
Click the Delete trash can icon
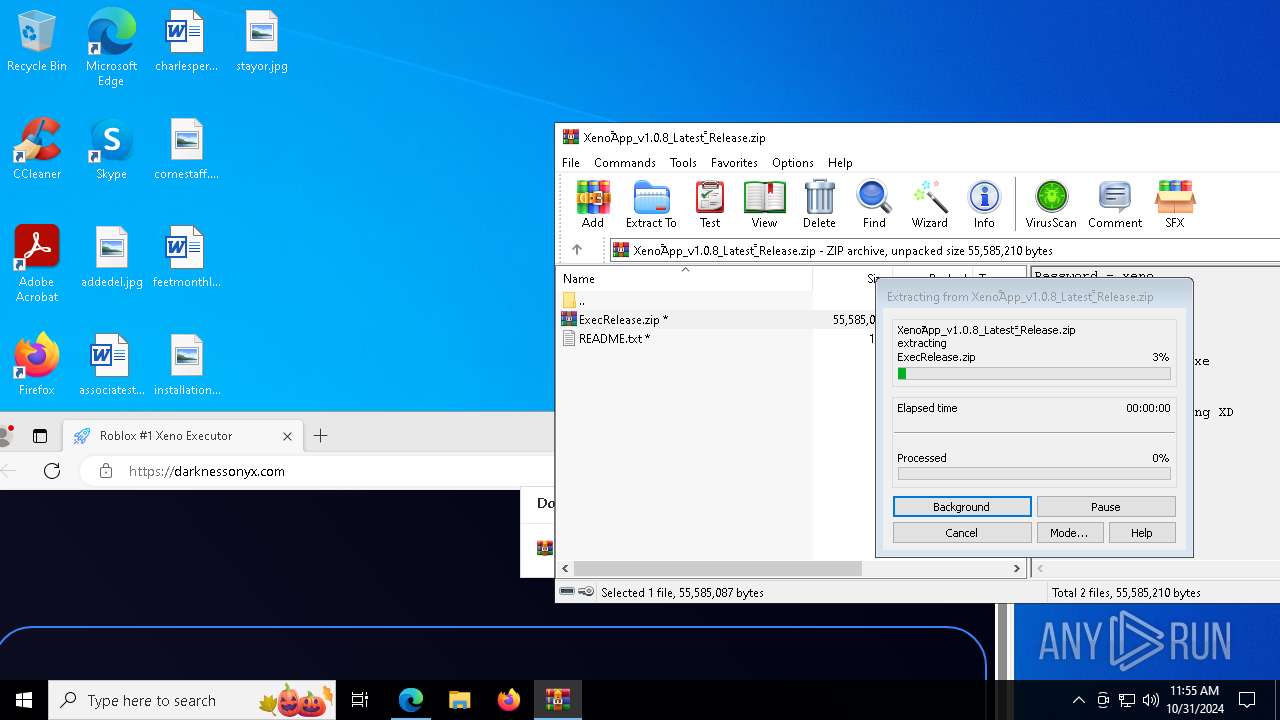[819, 204]
